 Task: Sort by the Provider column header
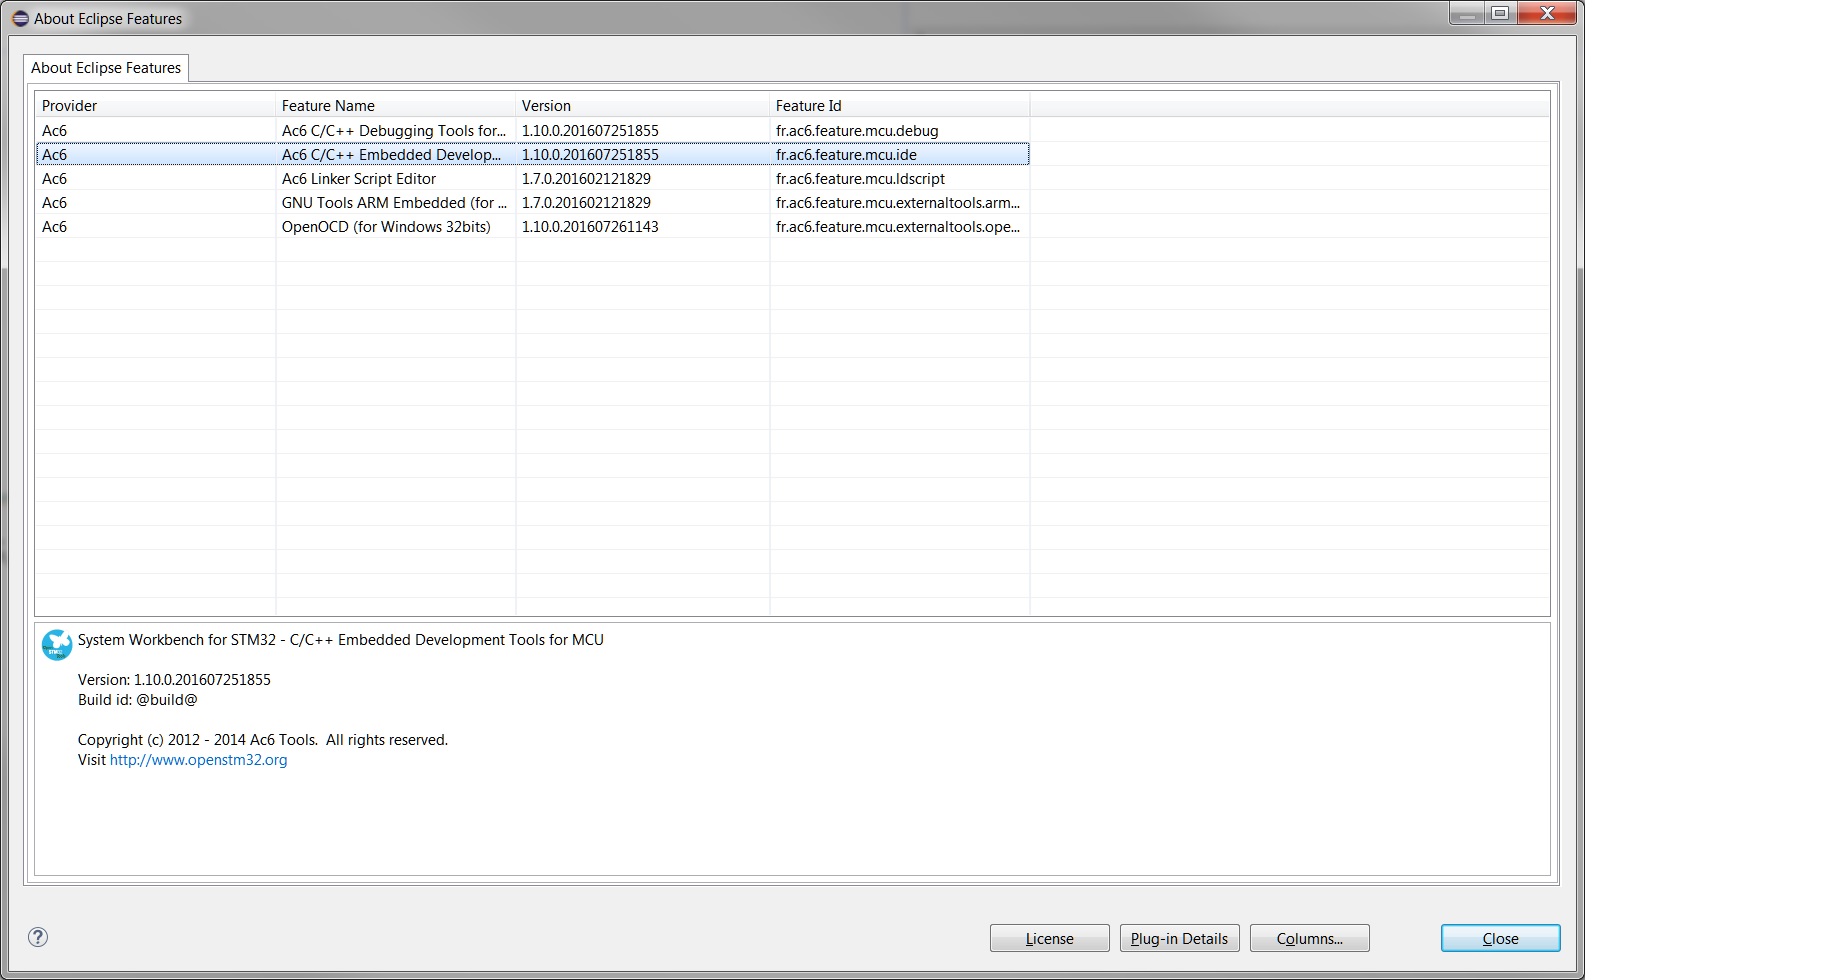coord(155,106)
